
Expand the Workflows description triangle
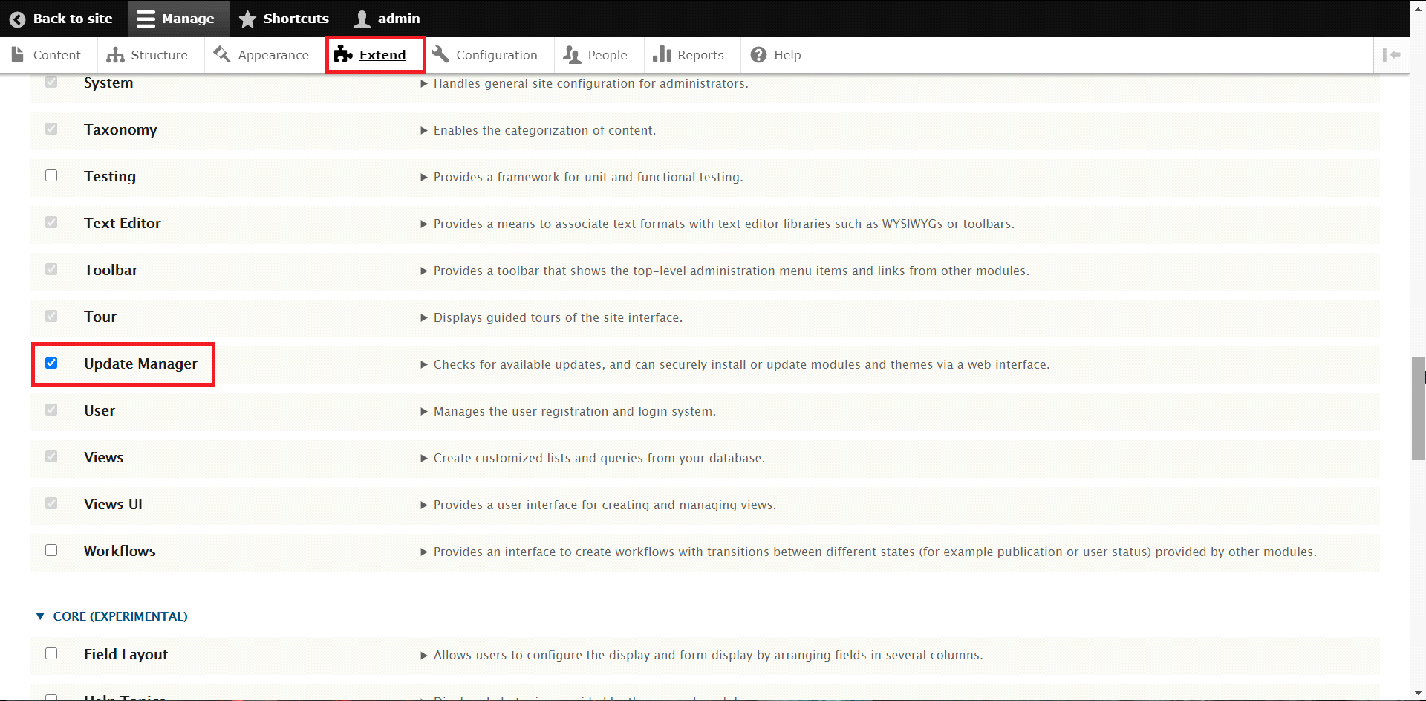click(x=424, y=552)
